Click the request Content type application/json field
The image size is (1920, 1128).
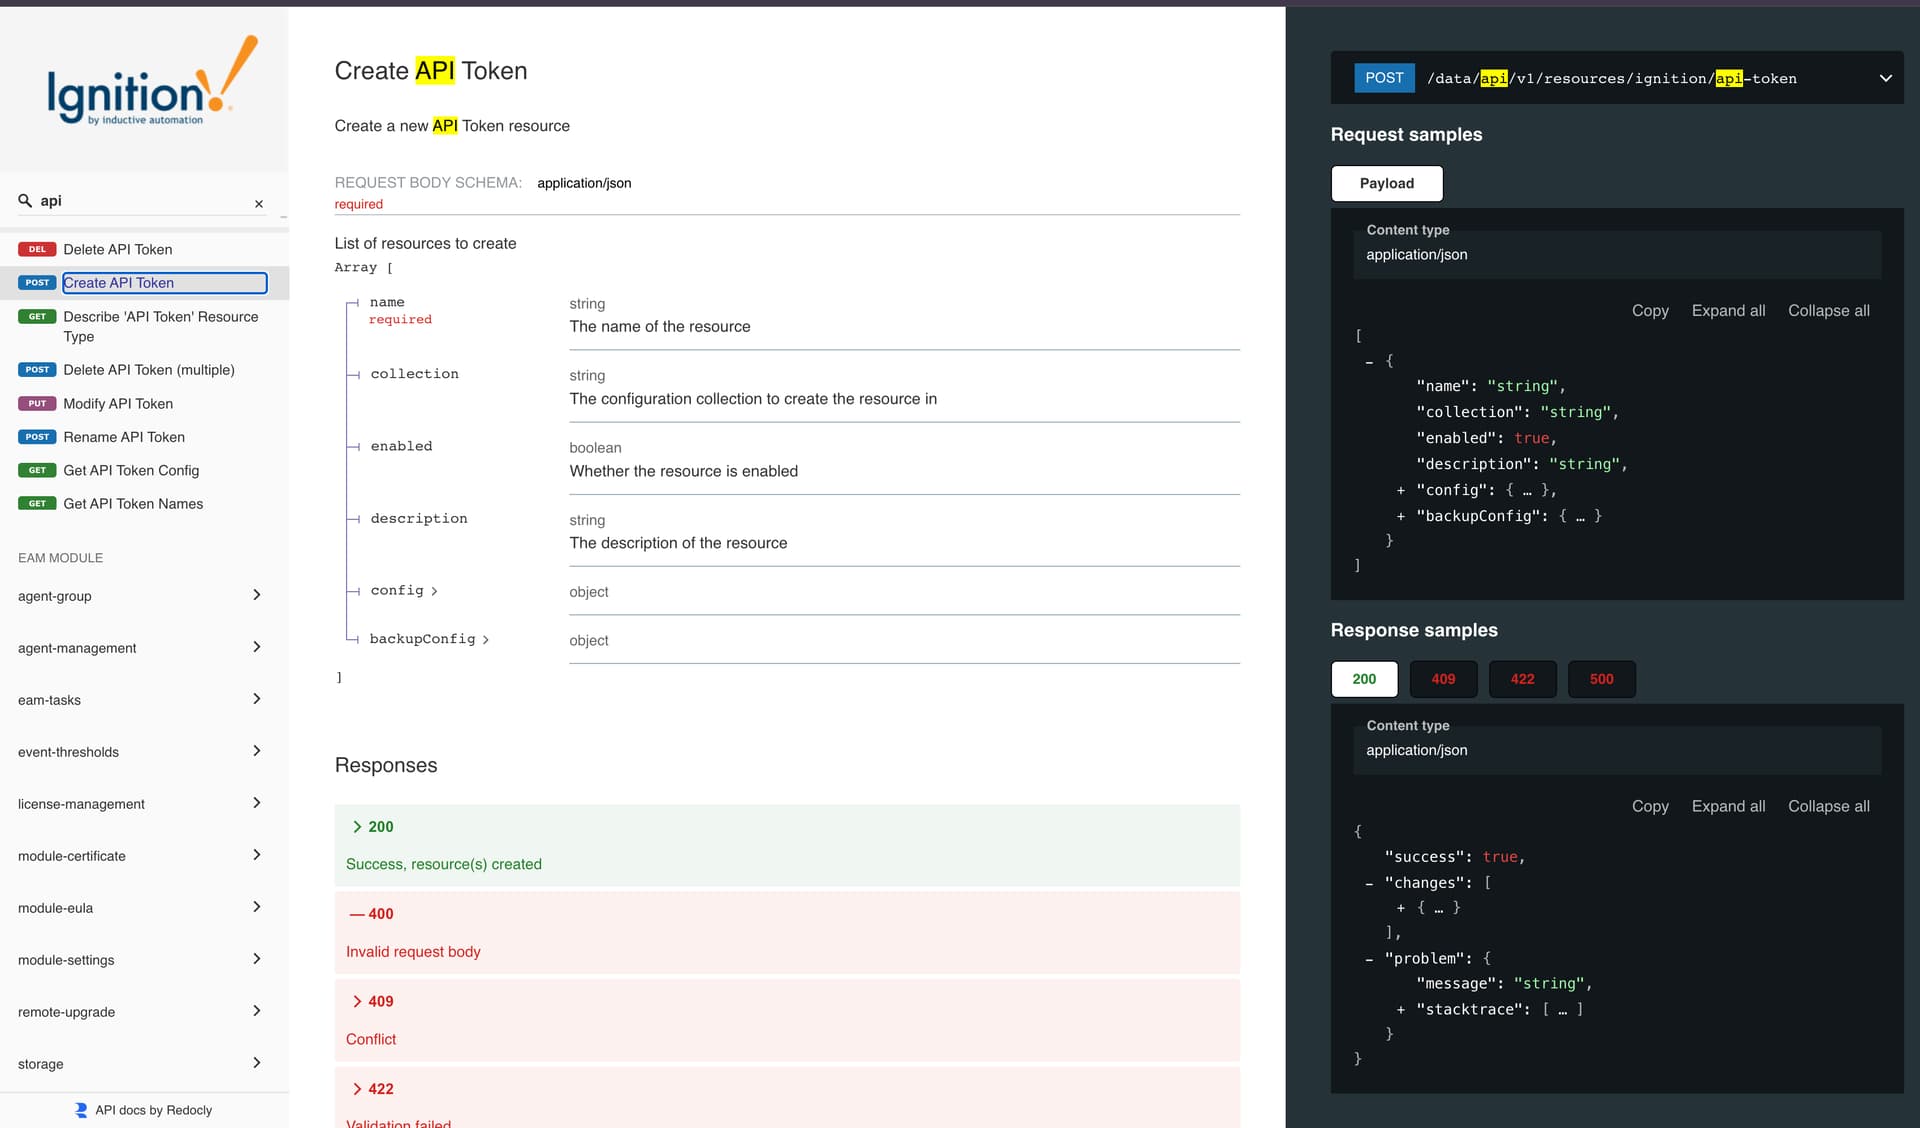1617,255
